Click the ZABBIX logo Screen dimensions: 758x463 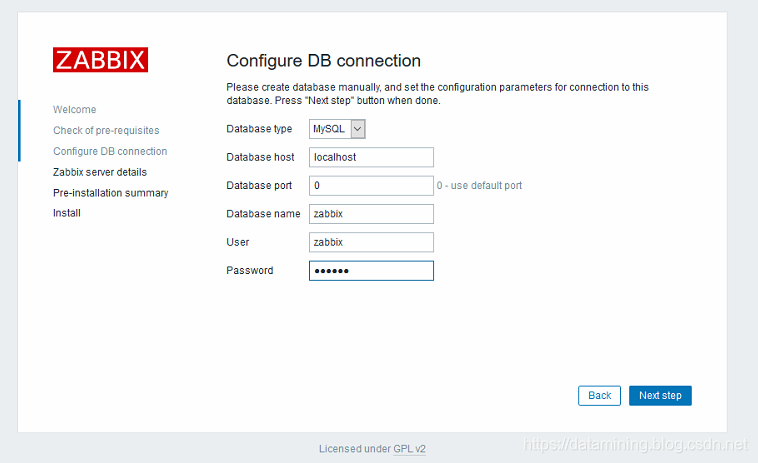click(101, 59)
